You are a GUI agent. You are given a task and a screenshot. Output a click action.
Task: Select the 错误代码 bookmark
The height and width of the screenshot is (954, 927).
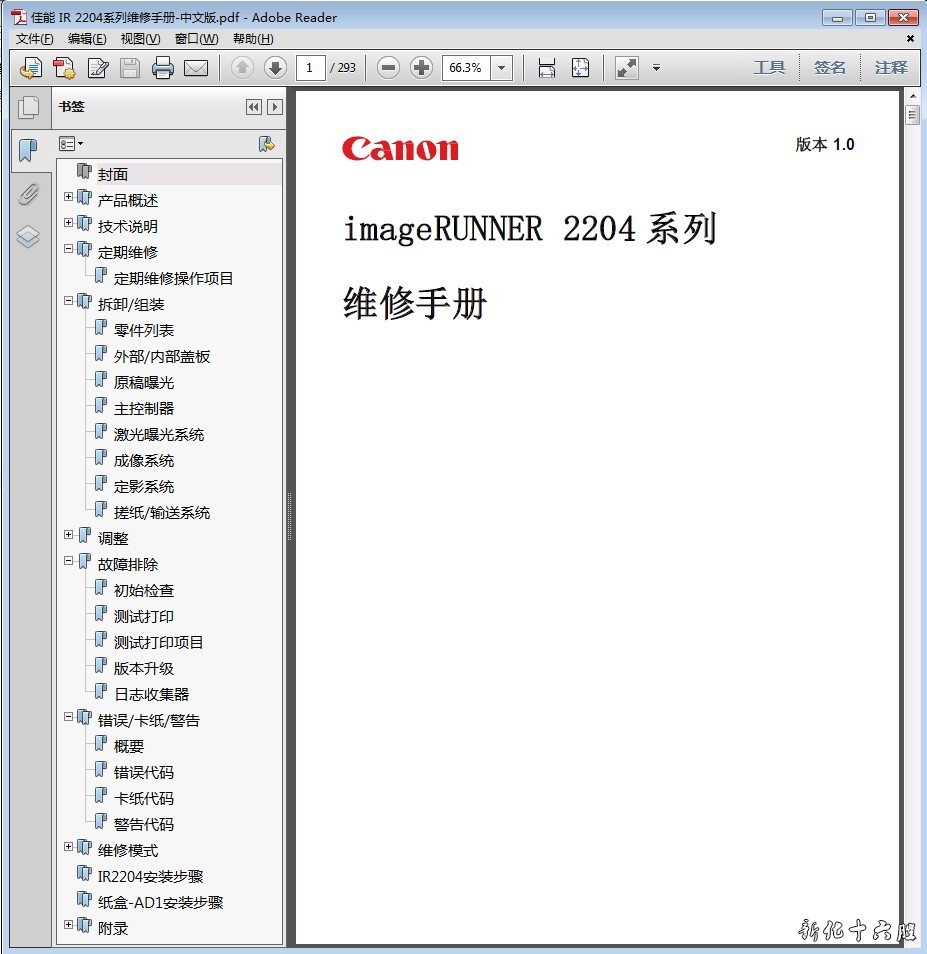[x=143, y=772]
